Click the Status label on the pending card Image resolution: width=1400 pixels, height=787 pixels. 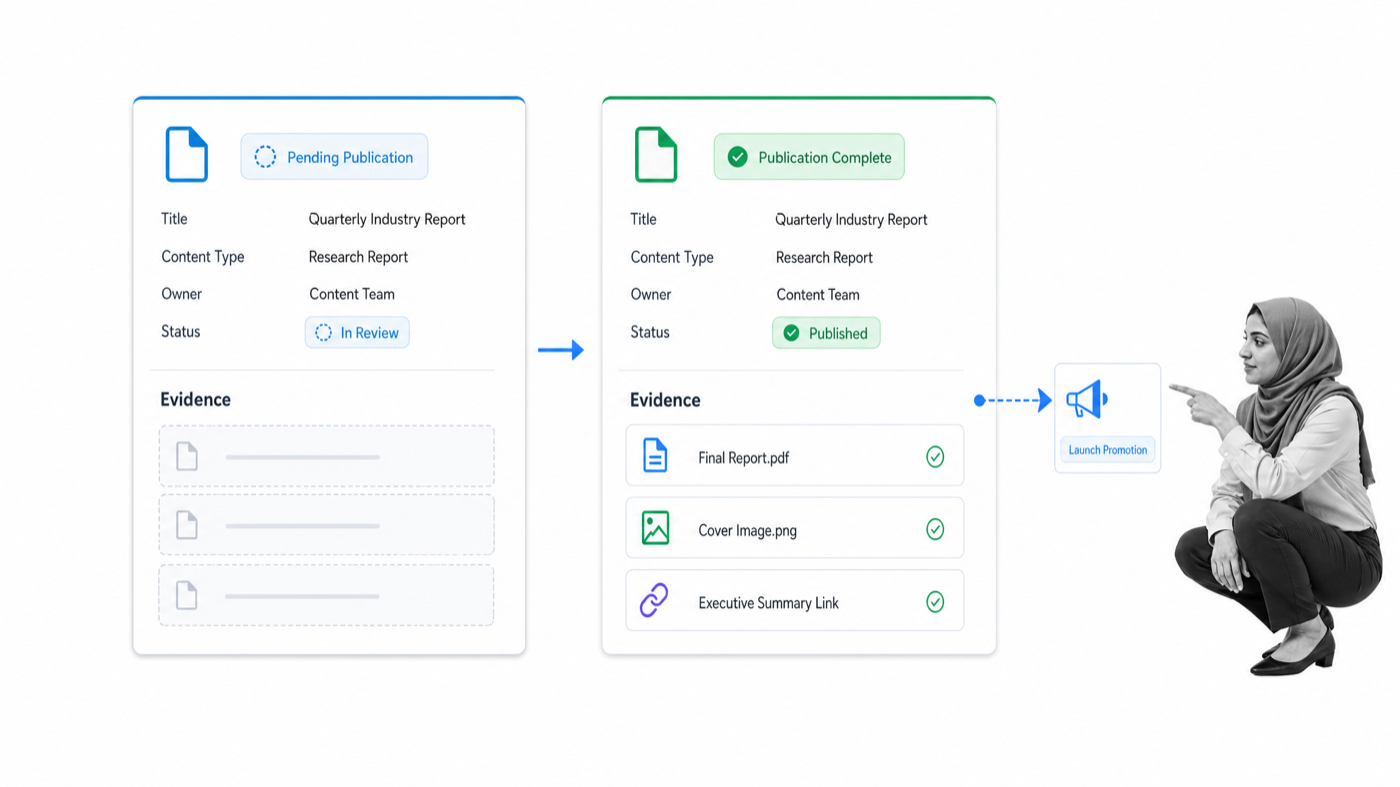point(181,332)
